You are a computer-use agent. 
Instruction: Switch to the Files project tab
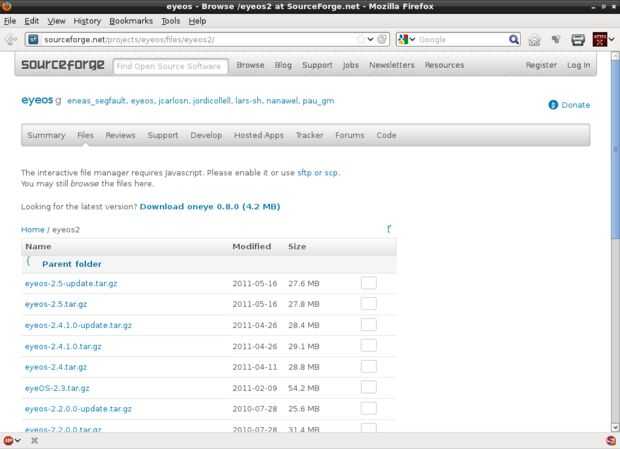pyautogui.click(x=85, y=135)
